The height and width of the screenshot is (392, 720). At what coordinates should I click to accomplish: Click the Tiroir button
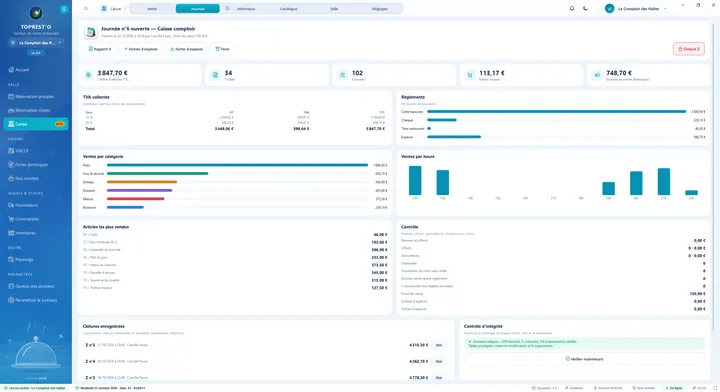(x=222, y=49)
